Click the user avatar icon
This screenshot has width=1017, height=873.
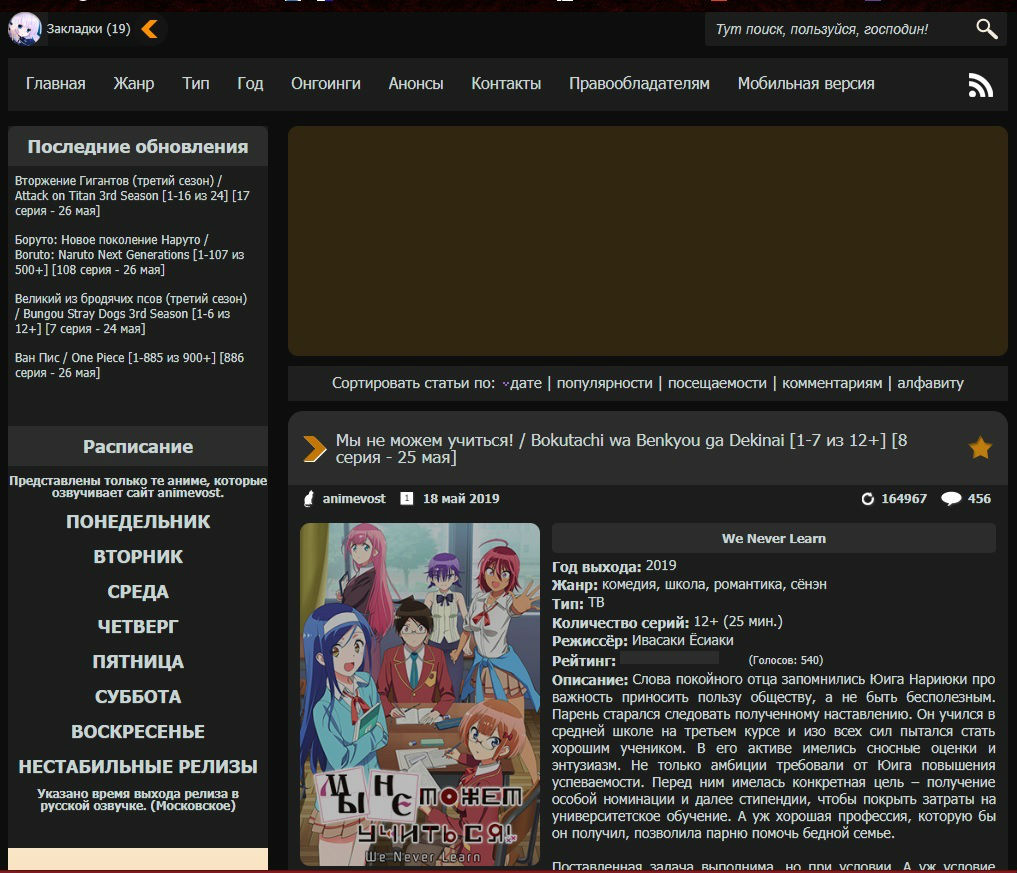[x=24, y=29]
